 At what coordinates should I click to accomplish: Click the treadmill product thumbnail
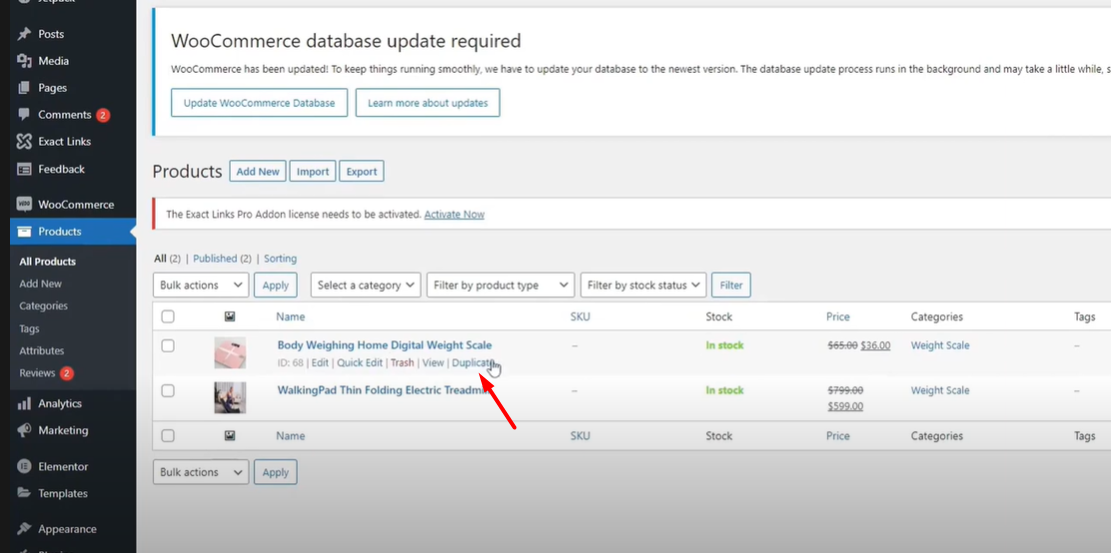[x=230, y=398]
